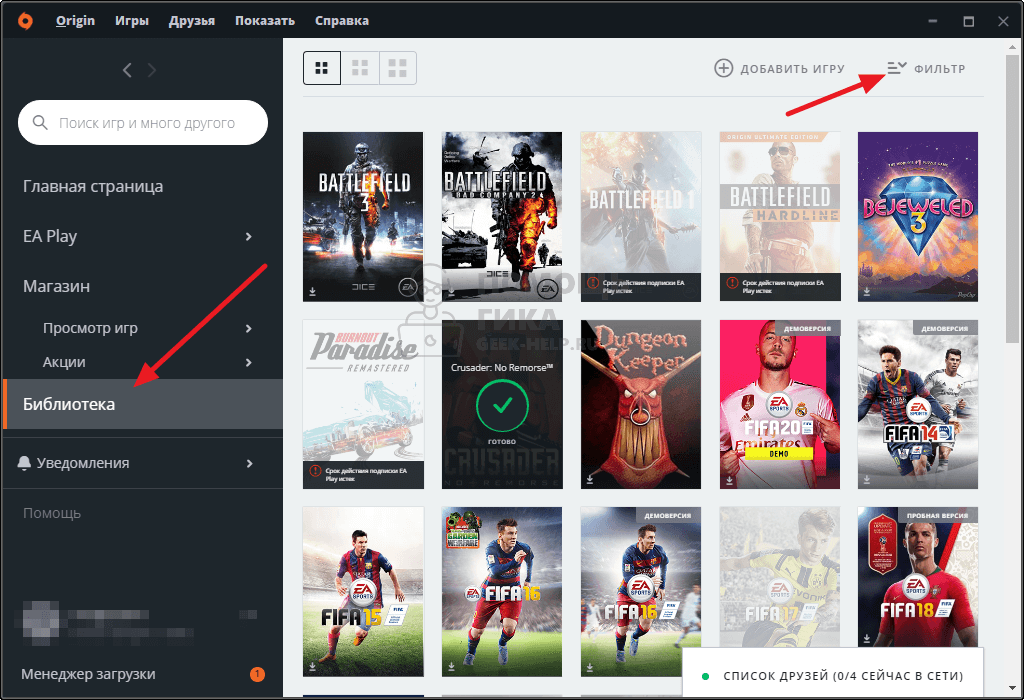Select Battlefield 1 game tile

pos(641,217)
